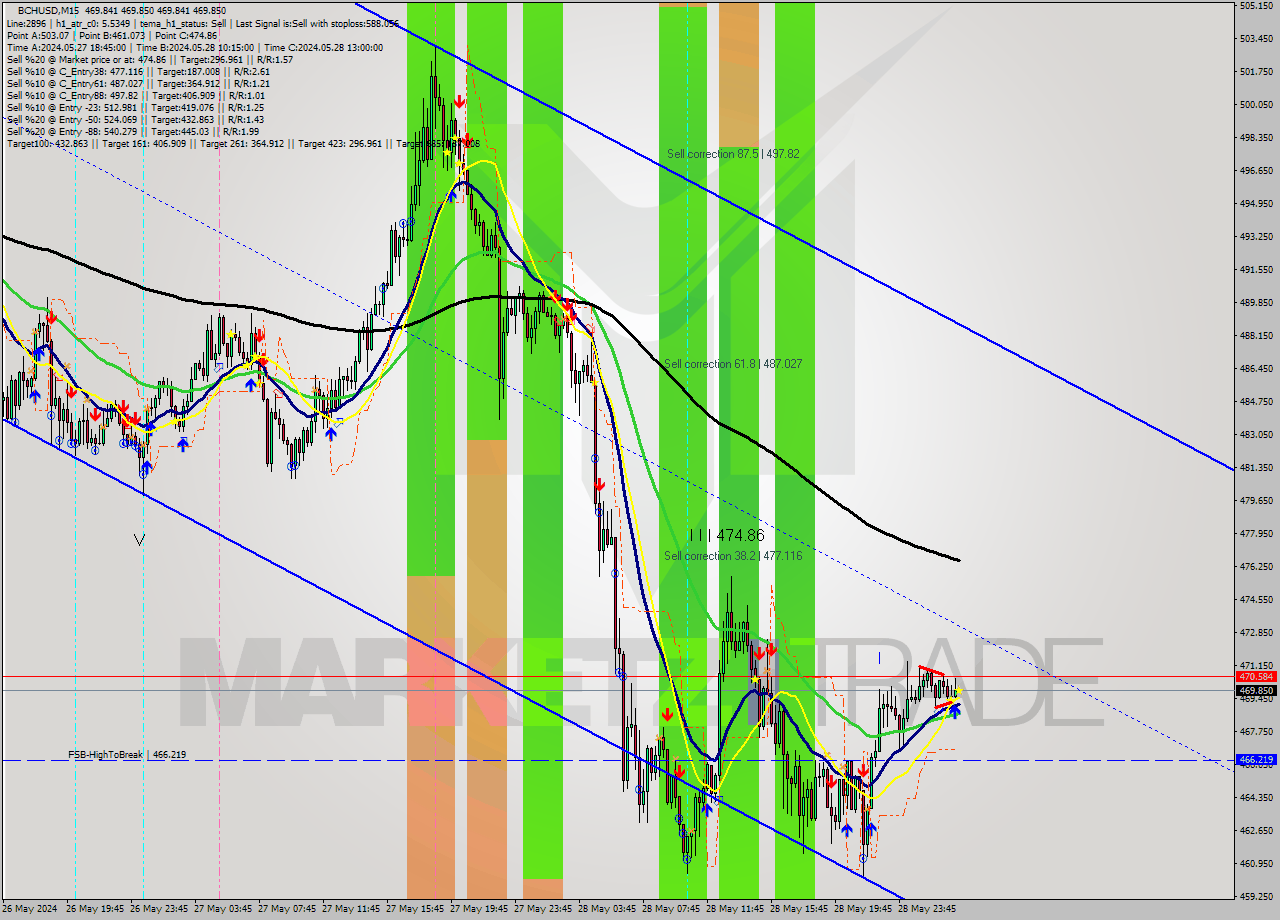Image resolution: width=1280 pixels, height=920 pixels.
Task: Click 483.050 on the price axis
Action: click(x=1256, y=435)
